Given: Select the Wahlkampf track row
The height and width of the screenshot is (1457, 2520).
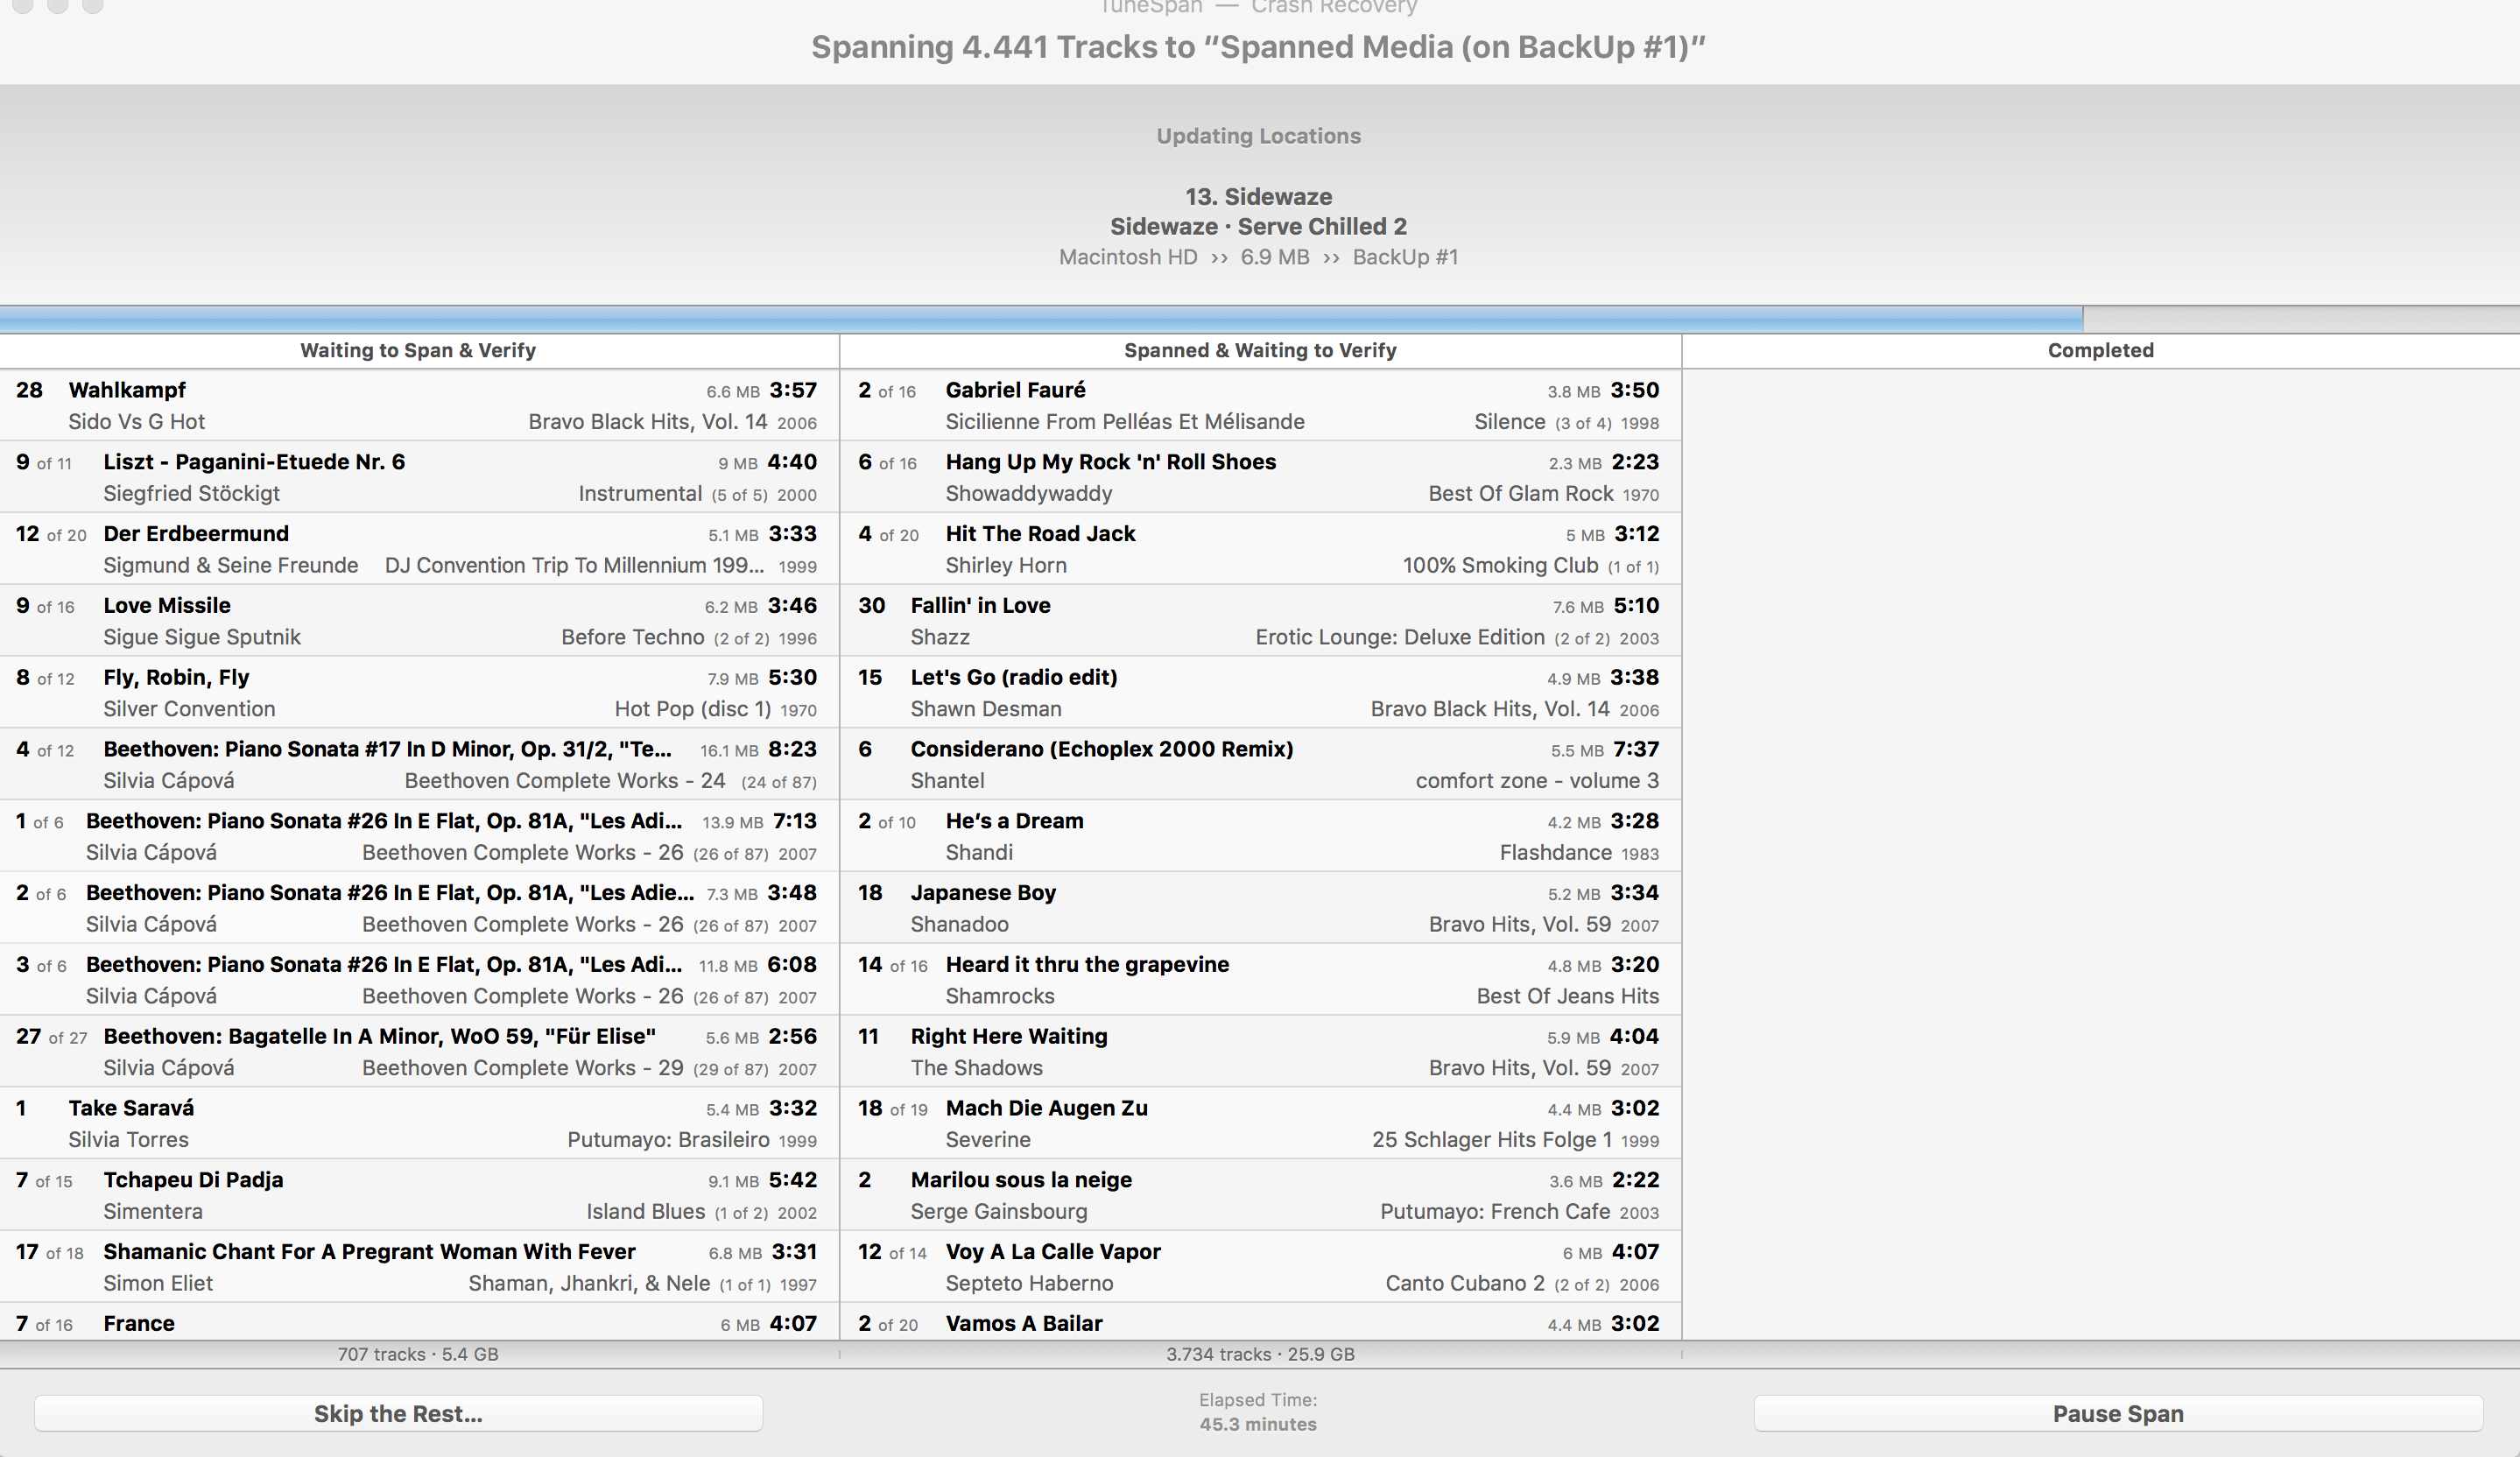Looking at the screenshot, I should coord(418,405).
